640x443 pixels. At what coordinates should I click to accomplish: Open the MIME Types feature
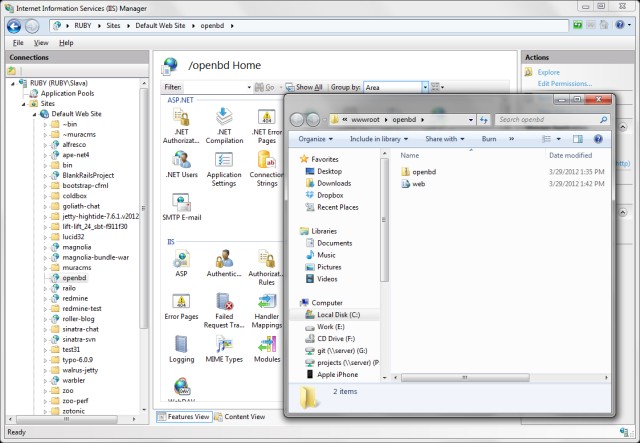(224, 350)
